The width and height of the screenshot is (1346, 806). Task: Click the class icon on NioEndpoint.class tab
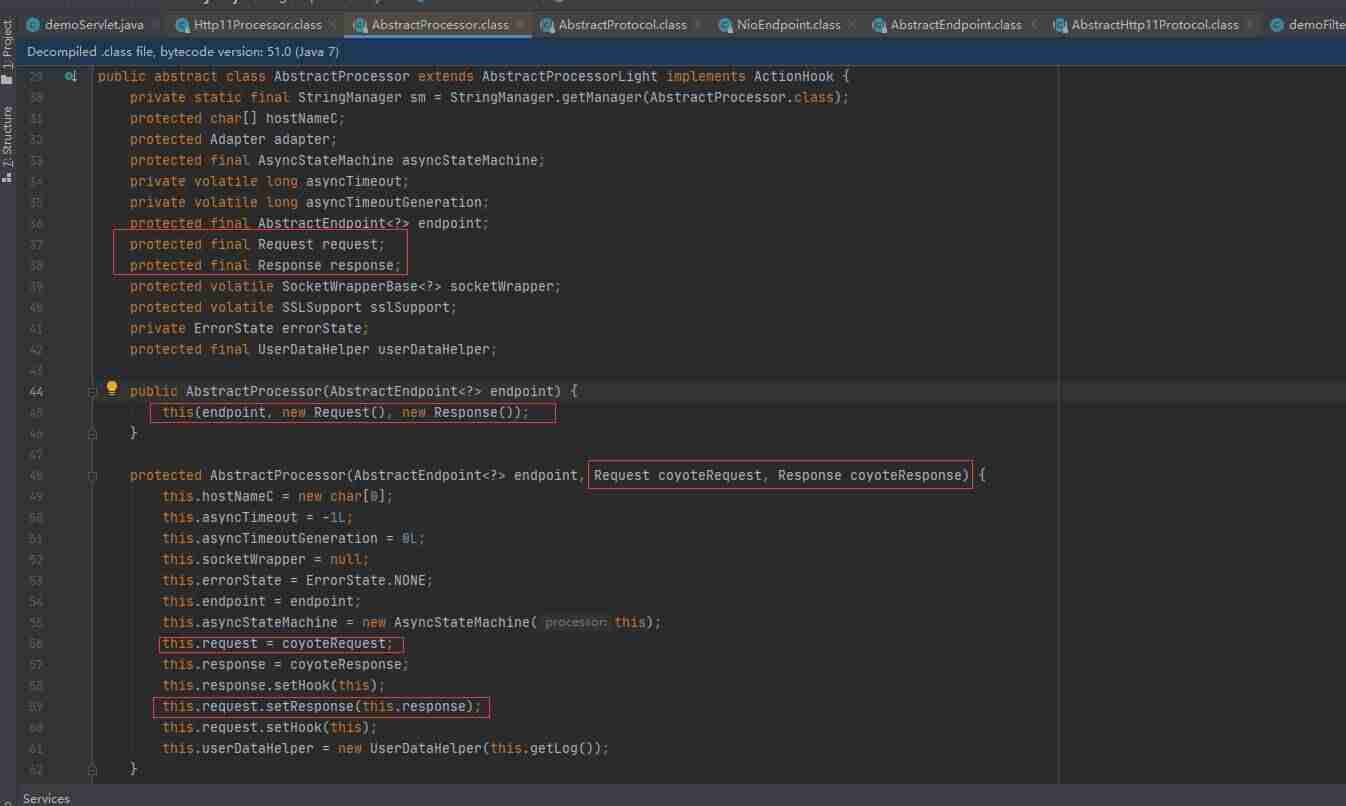(726, 25)
